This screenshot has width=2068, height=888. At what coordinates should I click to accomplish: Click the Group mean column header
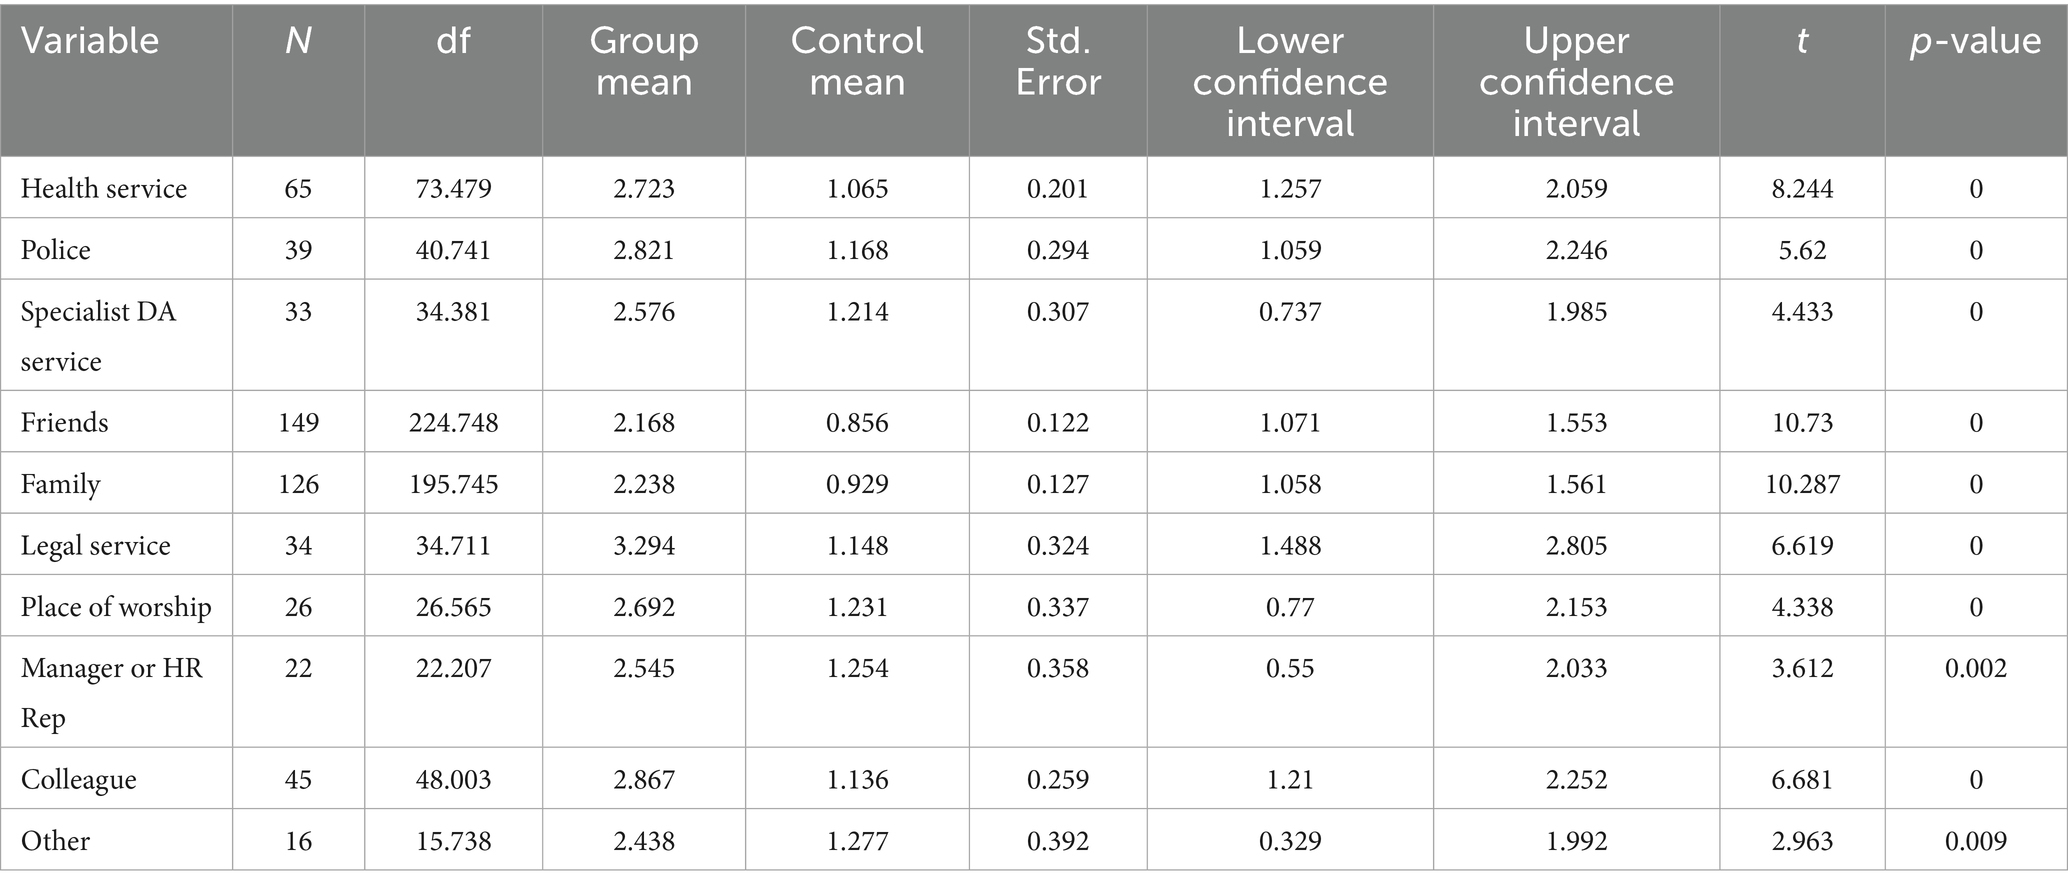point(644,61)
